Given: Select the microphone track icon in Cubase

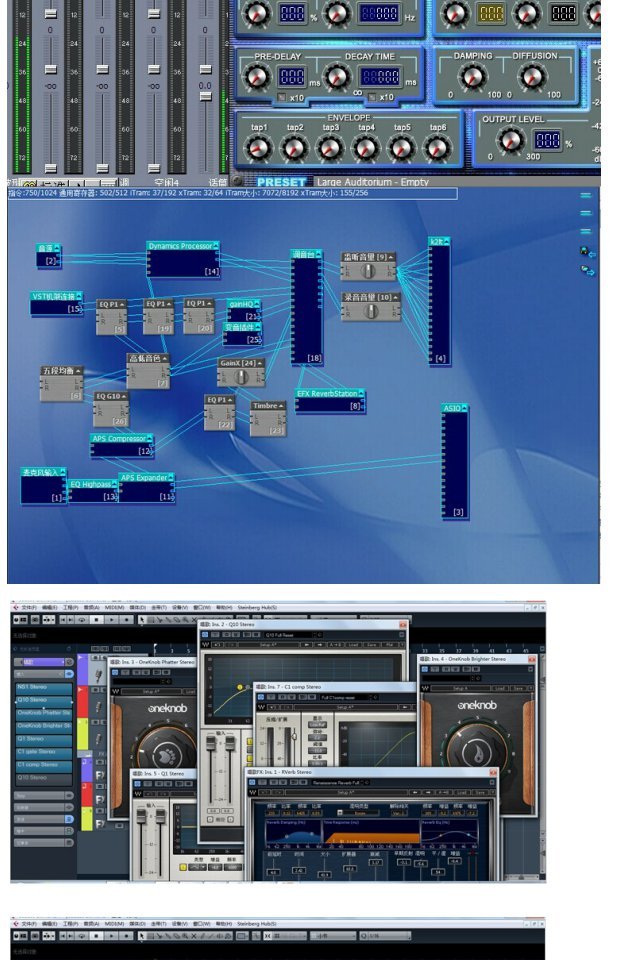Looking at the screenshot, I should [x=99, y=676].
